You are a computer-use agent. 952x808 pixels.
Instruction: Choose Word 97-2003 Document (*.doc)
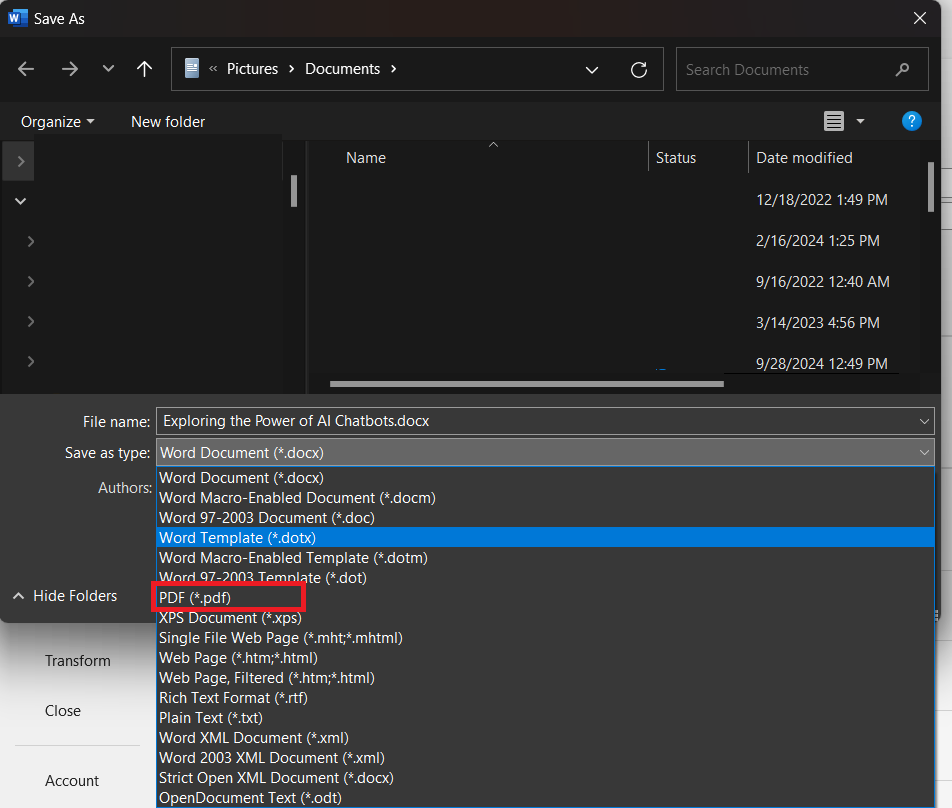click(x=545, y=518)
